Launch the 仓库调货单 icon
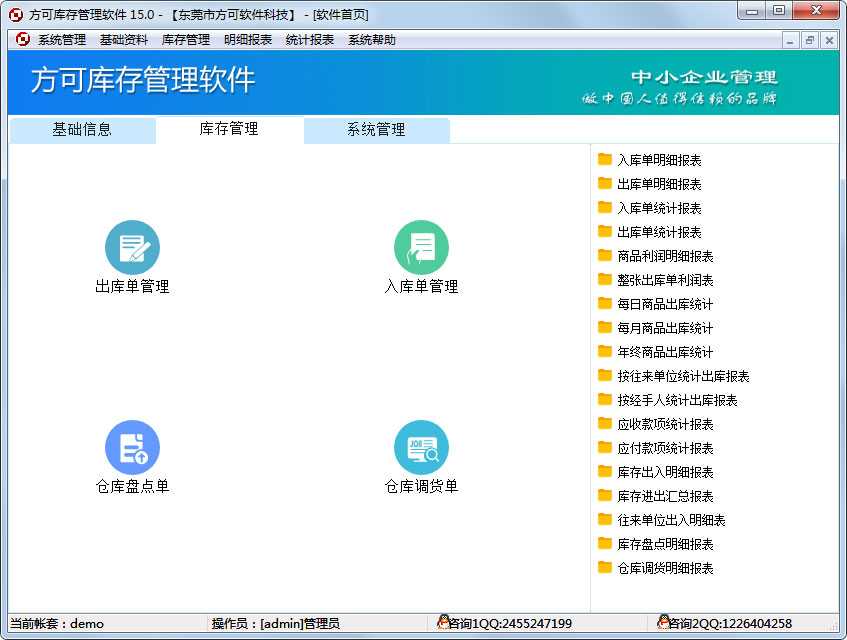Screen dimensions: 847x640 tap(421, 447)
